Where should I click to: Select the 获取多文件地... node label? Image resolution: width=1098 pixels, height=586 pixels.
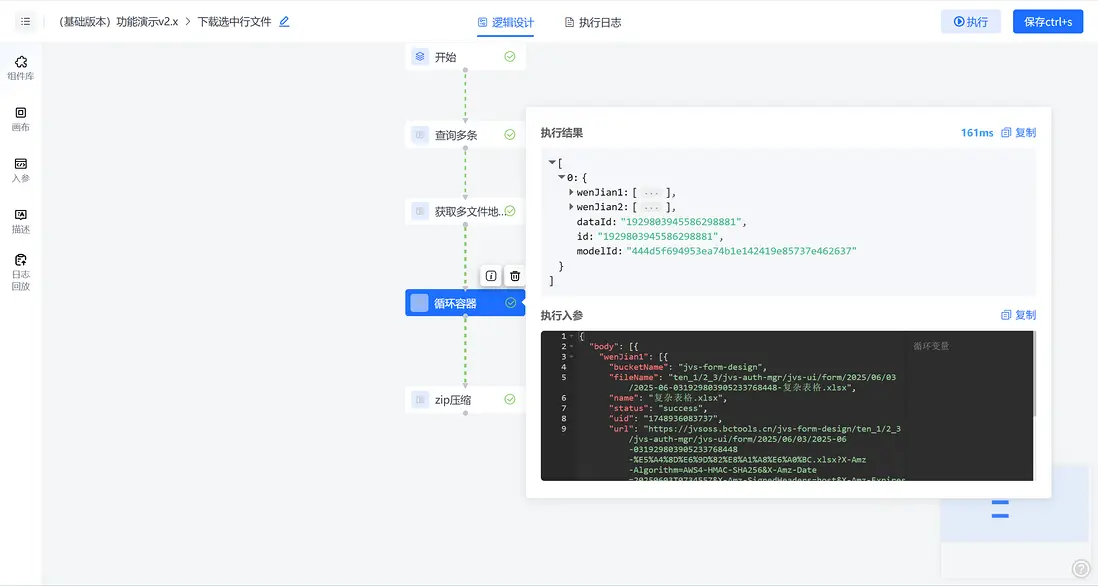(x=469, y=211)
